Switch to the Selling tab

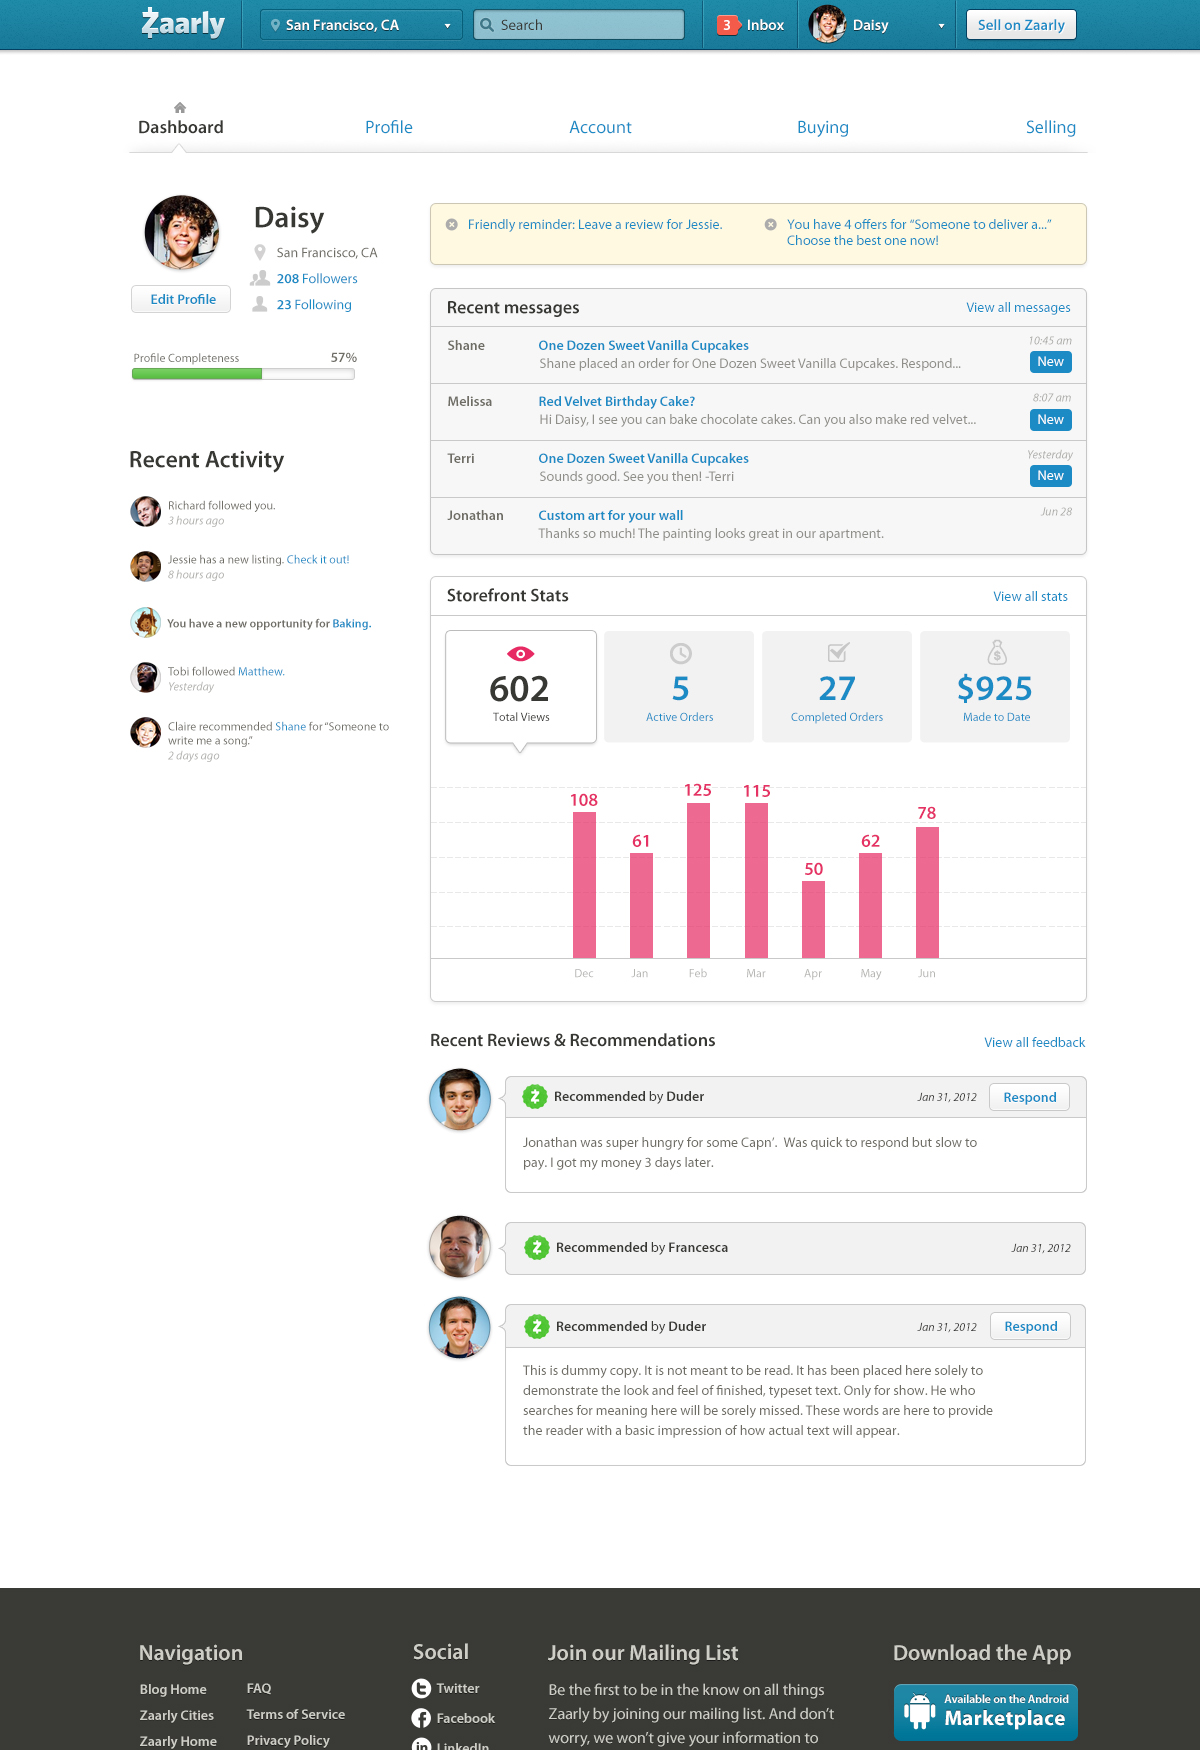pos(1050,127)
